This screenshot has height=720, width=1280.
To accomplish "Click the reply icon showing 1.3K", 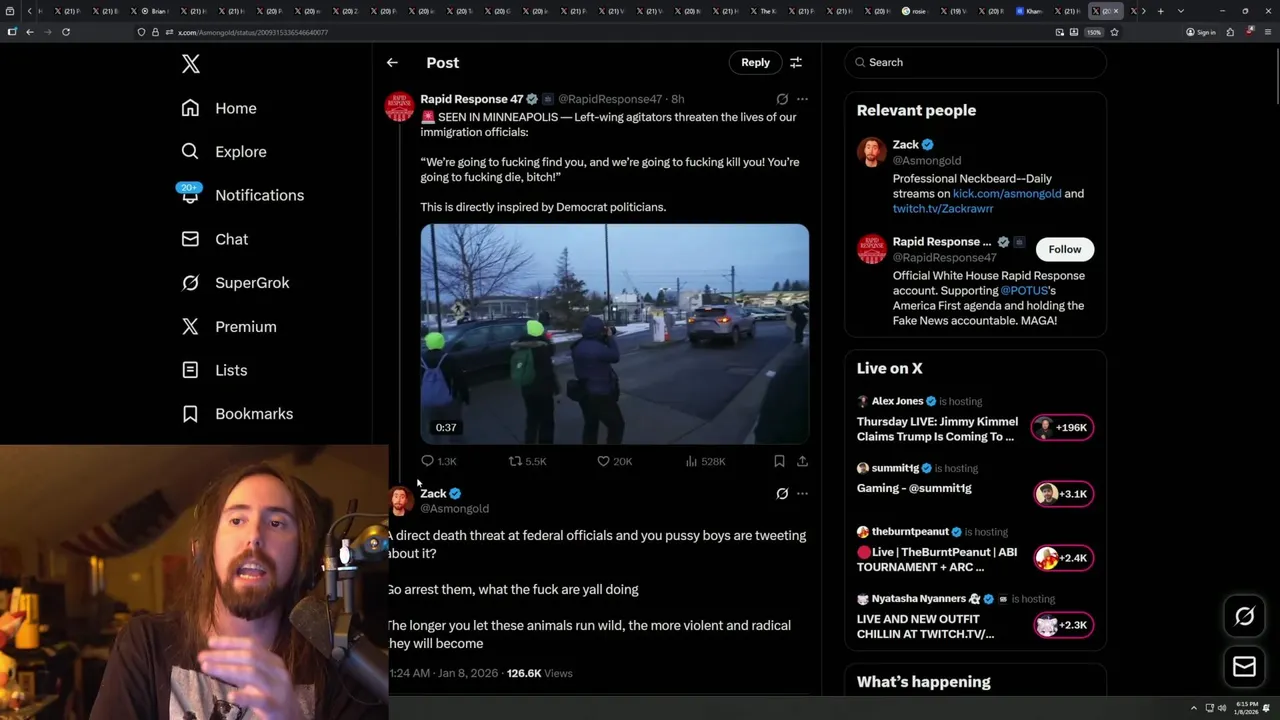I will click(x=438, y=461).
